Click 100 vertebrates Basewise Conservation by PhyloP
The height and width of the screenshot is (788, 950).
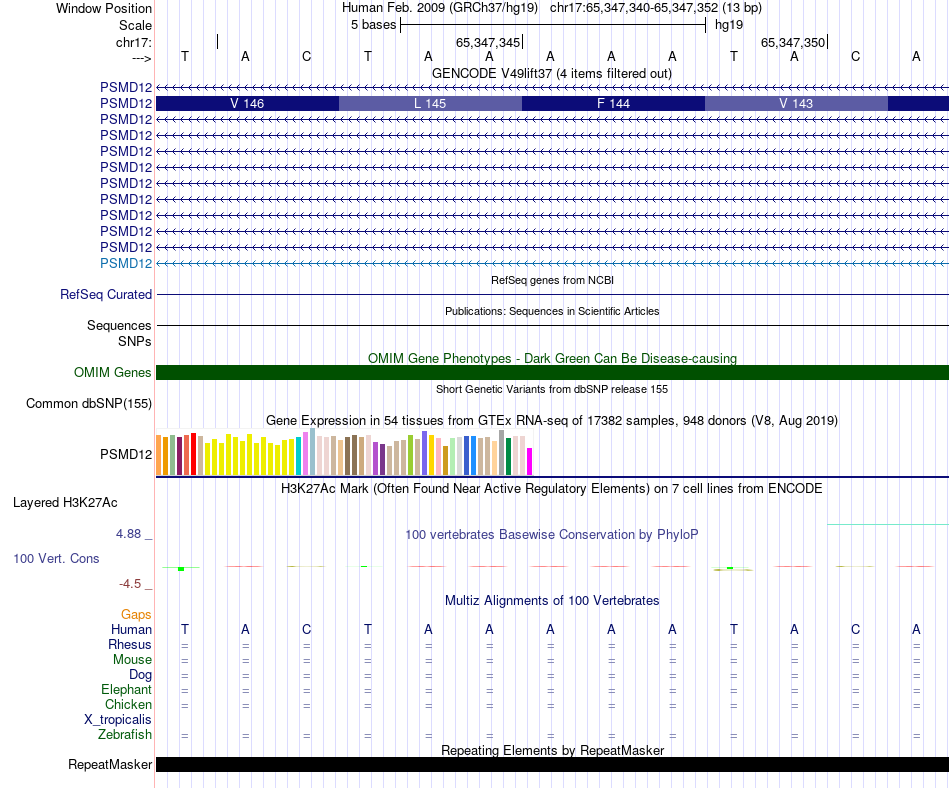tap(552, 535)
